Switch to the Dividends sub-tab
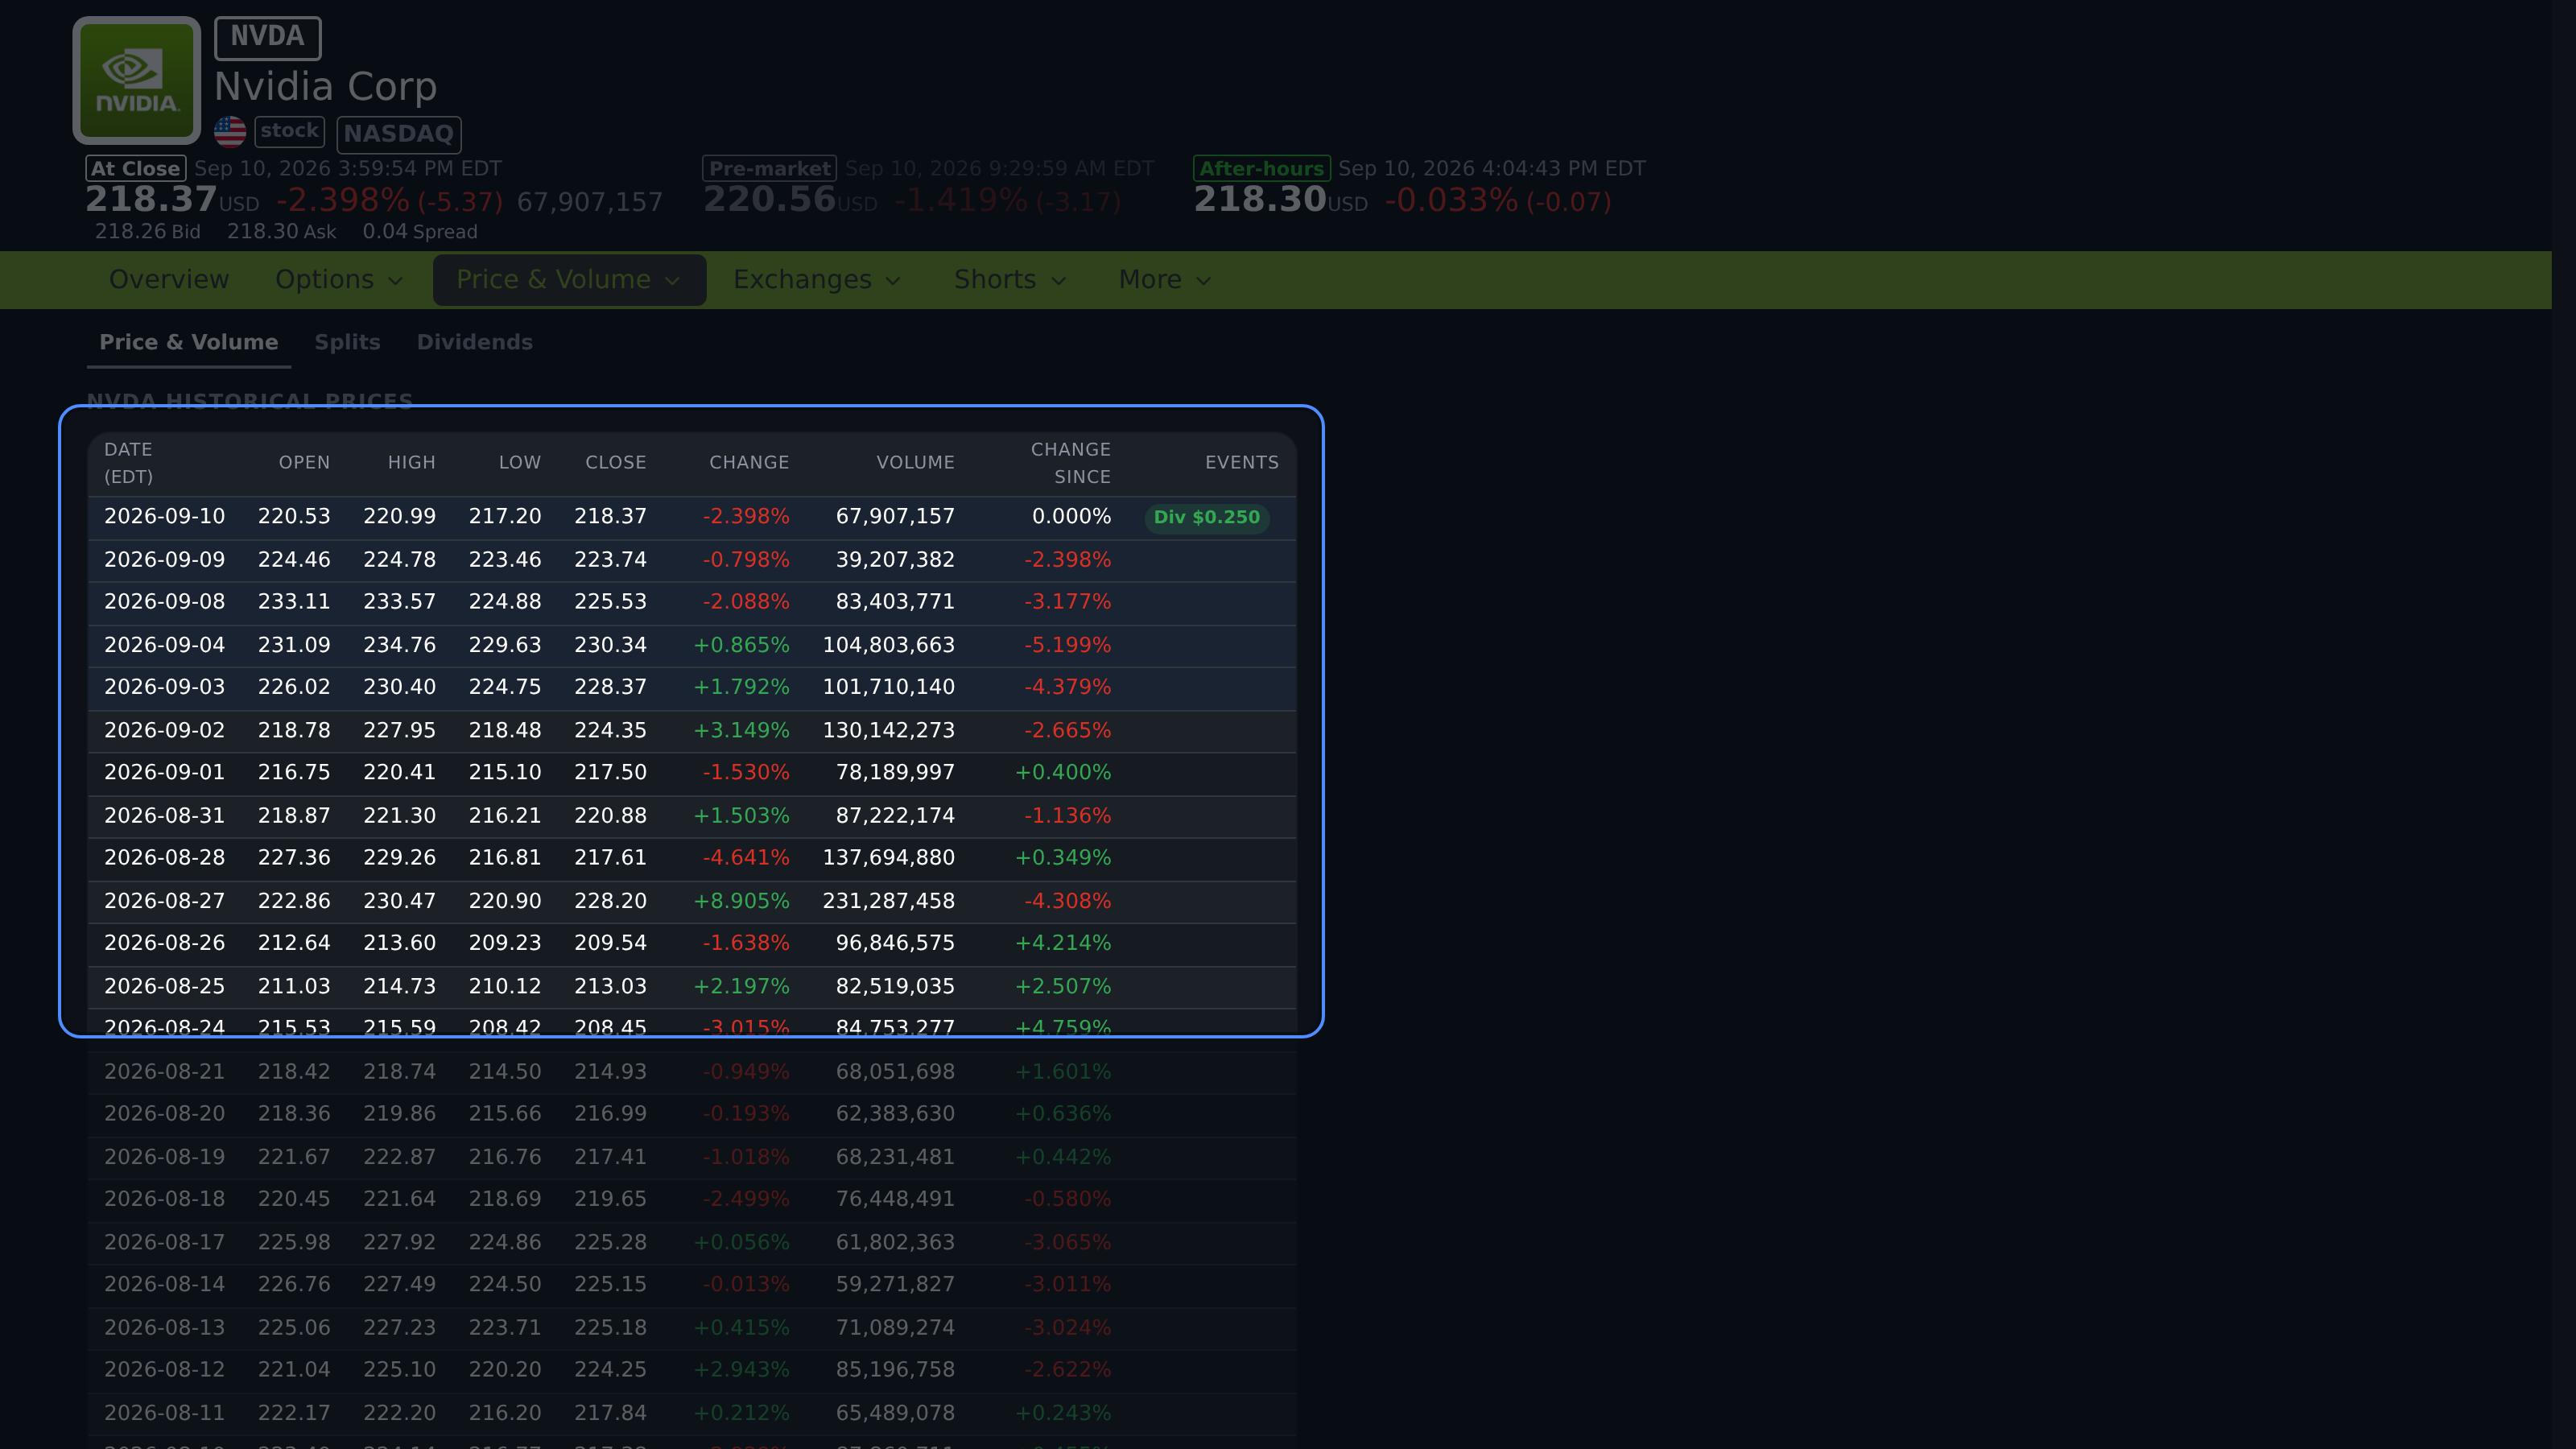The image size is (2576, 1449). click(475, 343)
